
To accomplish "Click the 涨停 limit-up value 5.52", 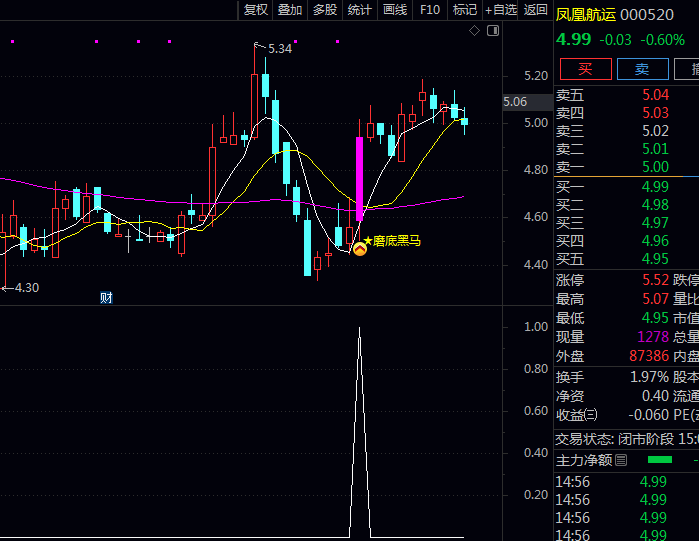I will click(655, 280).
